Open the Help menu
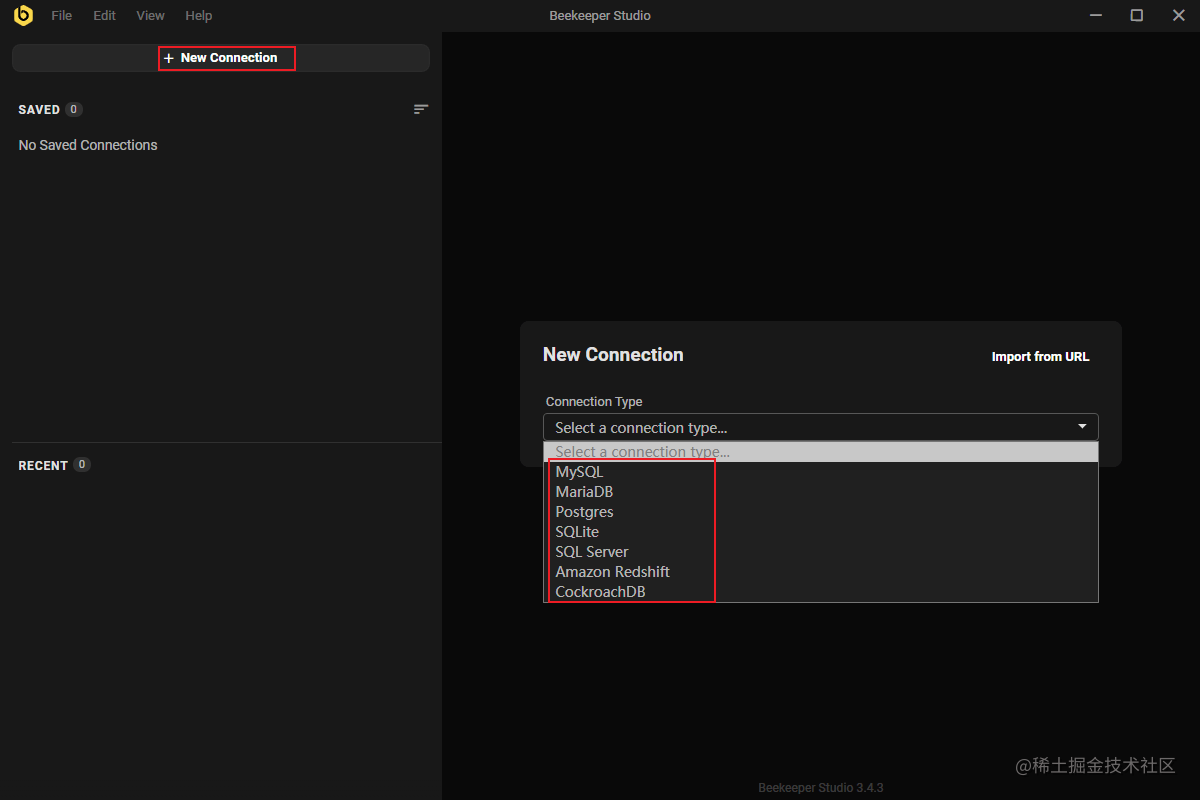The height and width of the screenshot is (800, 1200). tap(198, 16)
